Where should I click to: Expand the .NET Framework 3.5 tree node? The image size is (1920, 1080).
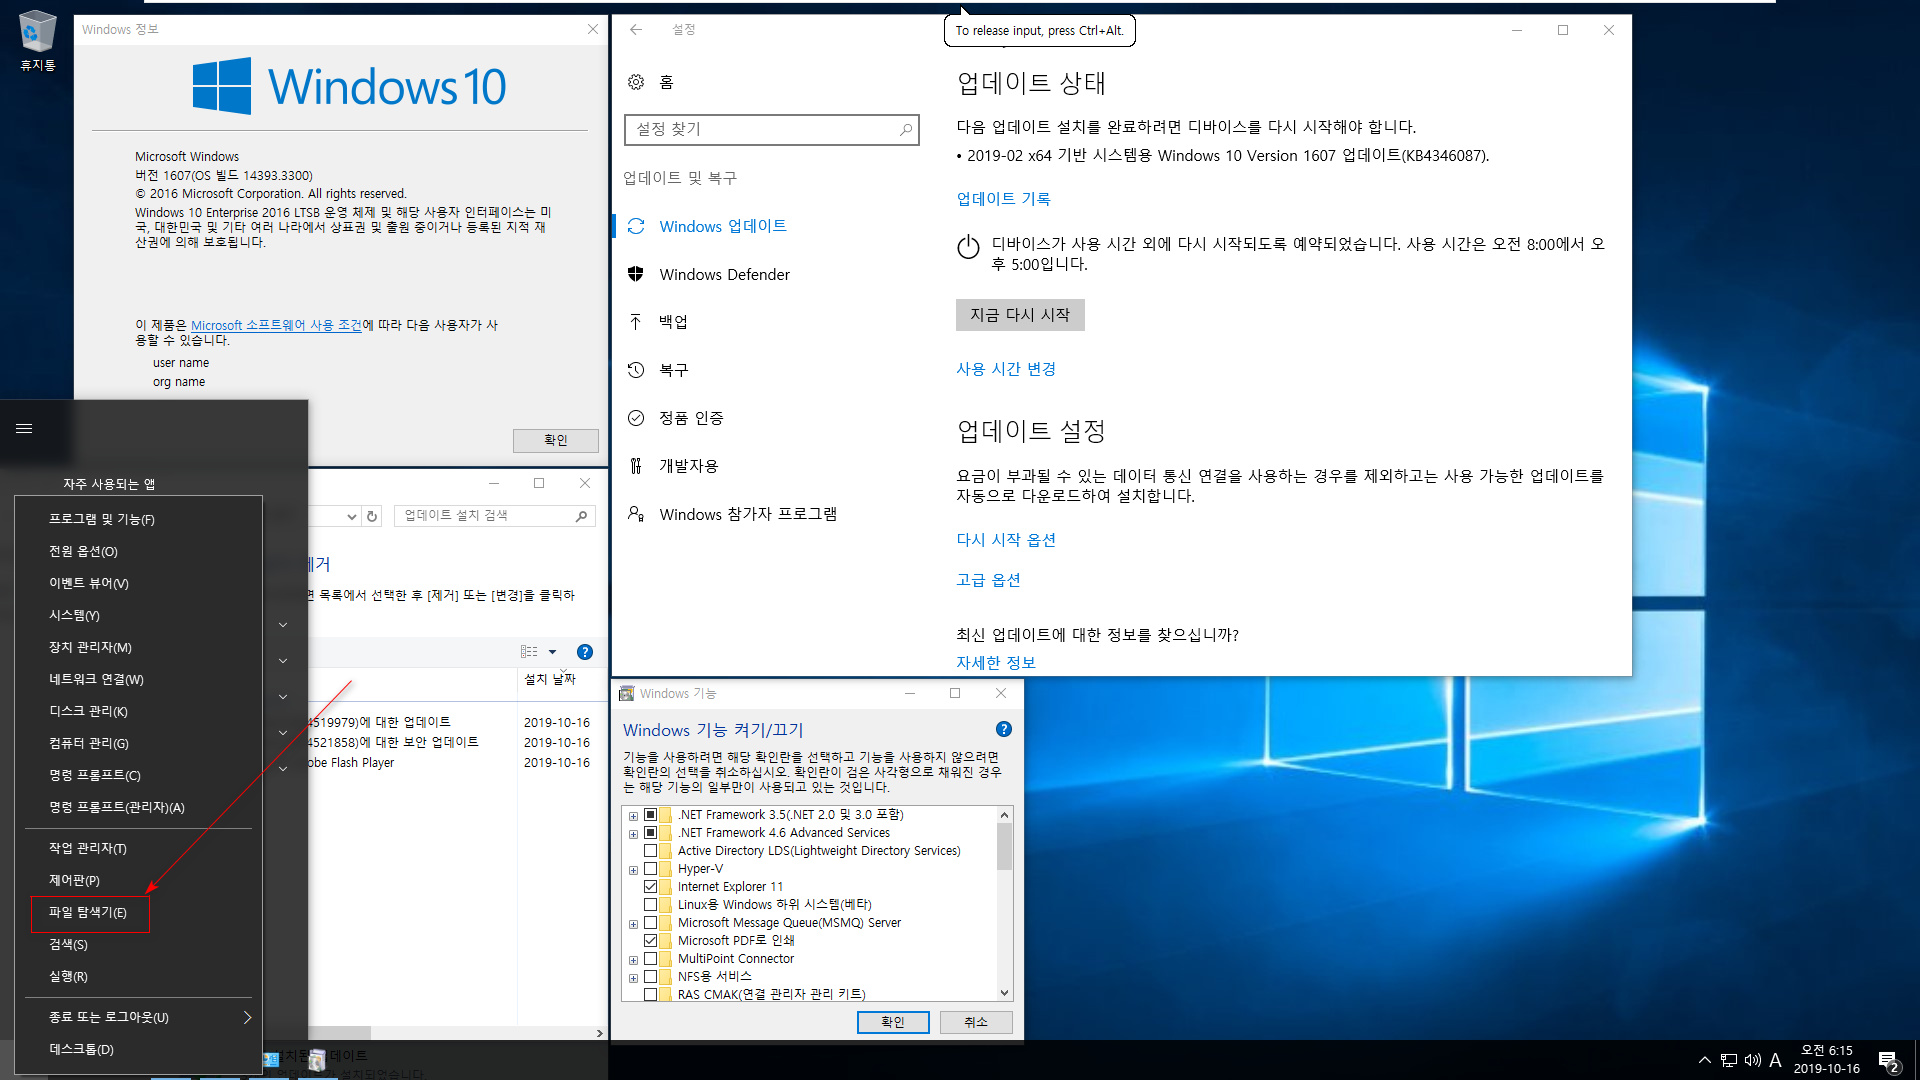point(633,816)
